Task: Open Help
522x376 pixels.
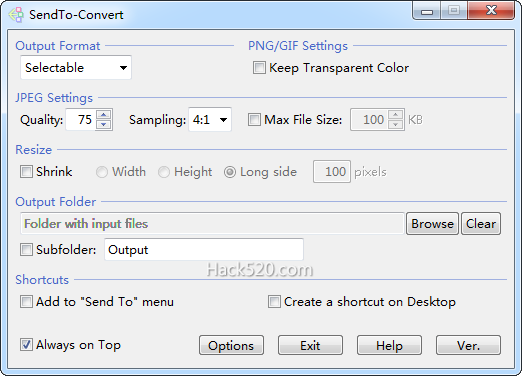Action: pyautogui.click(x=389, y=345)
